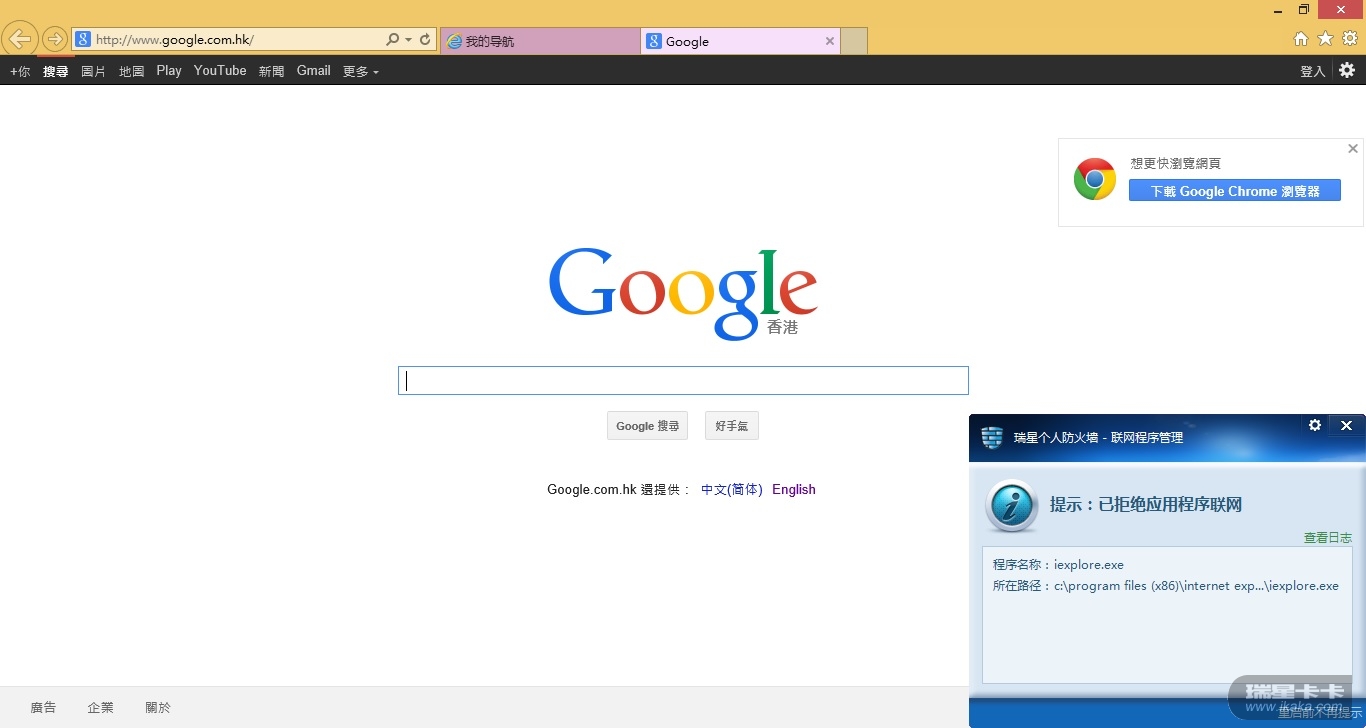Open 圖片 in the Google bar
The height and width of the screenshot is (728, 1366).
pyautogui.click(x=94, y=71)
